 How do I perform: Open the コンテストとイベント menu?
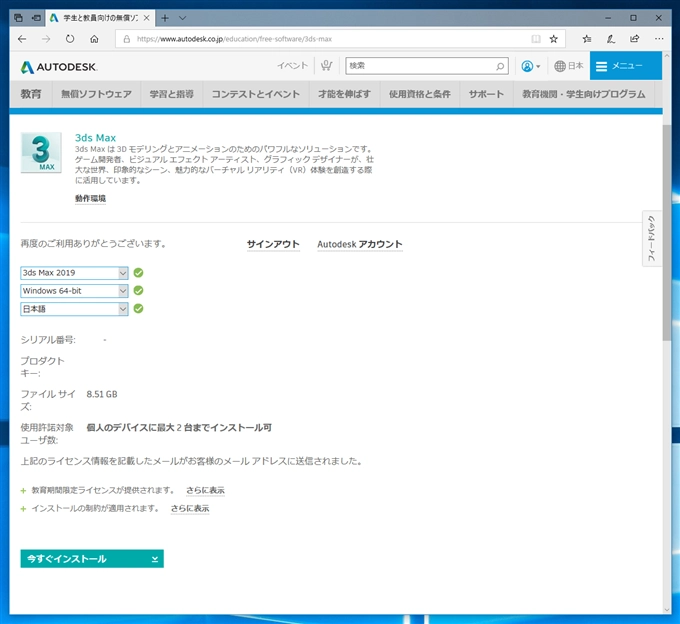[x=256, y=94]
